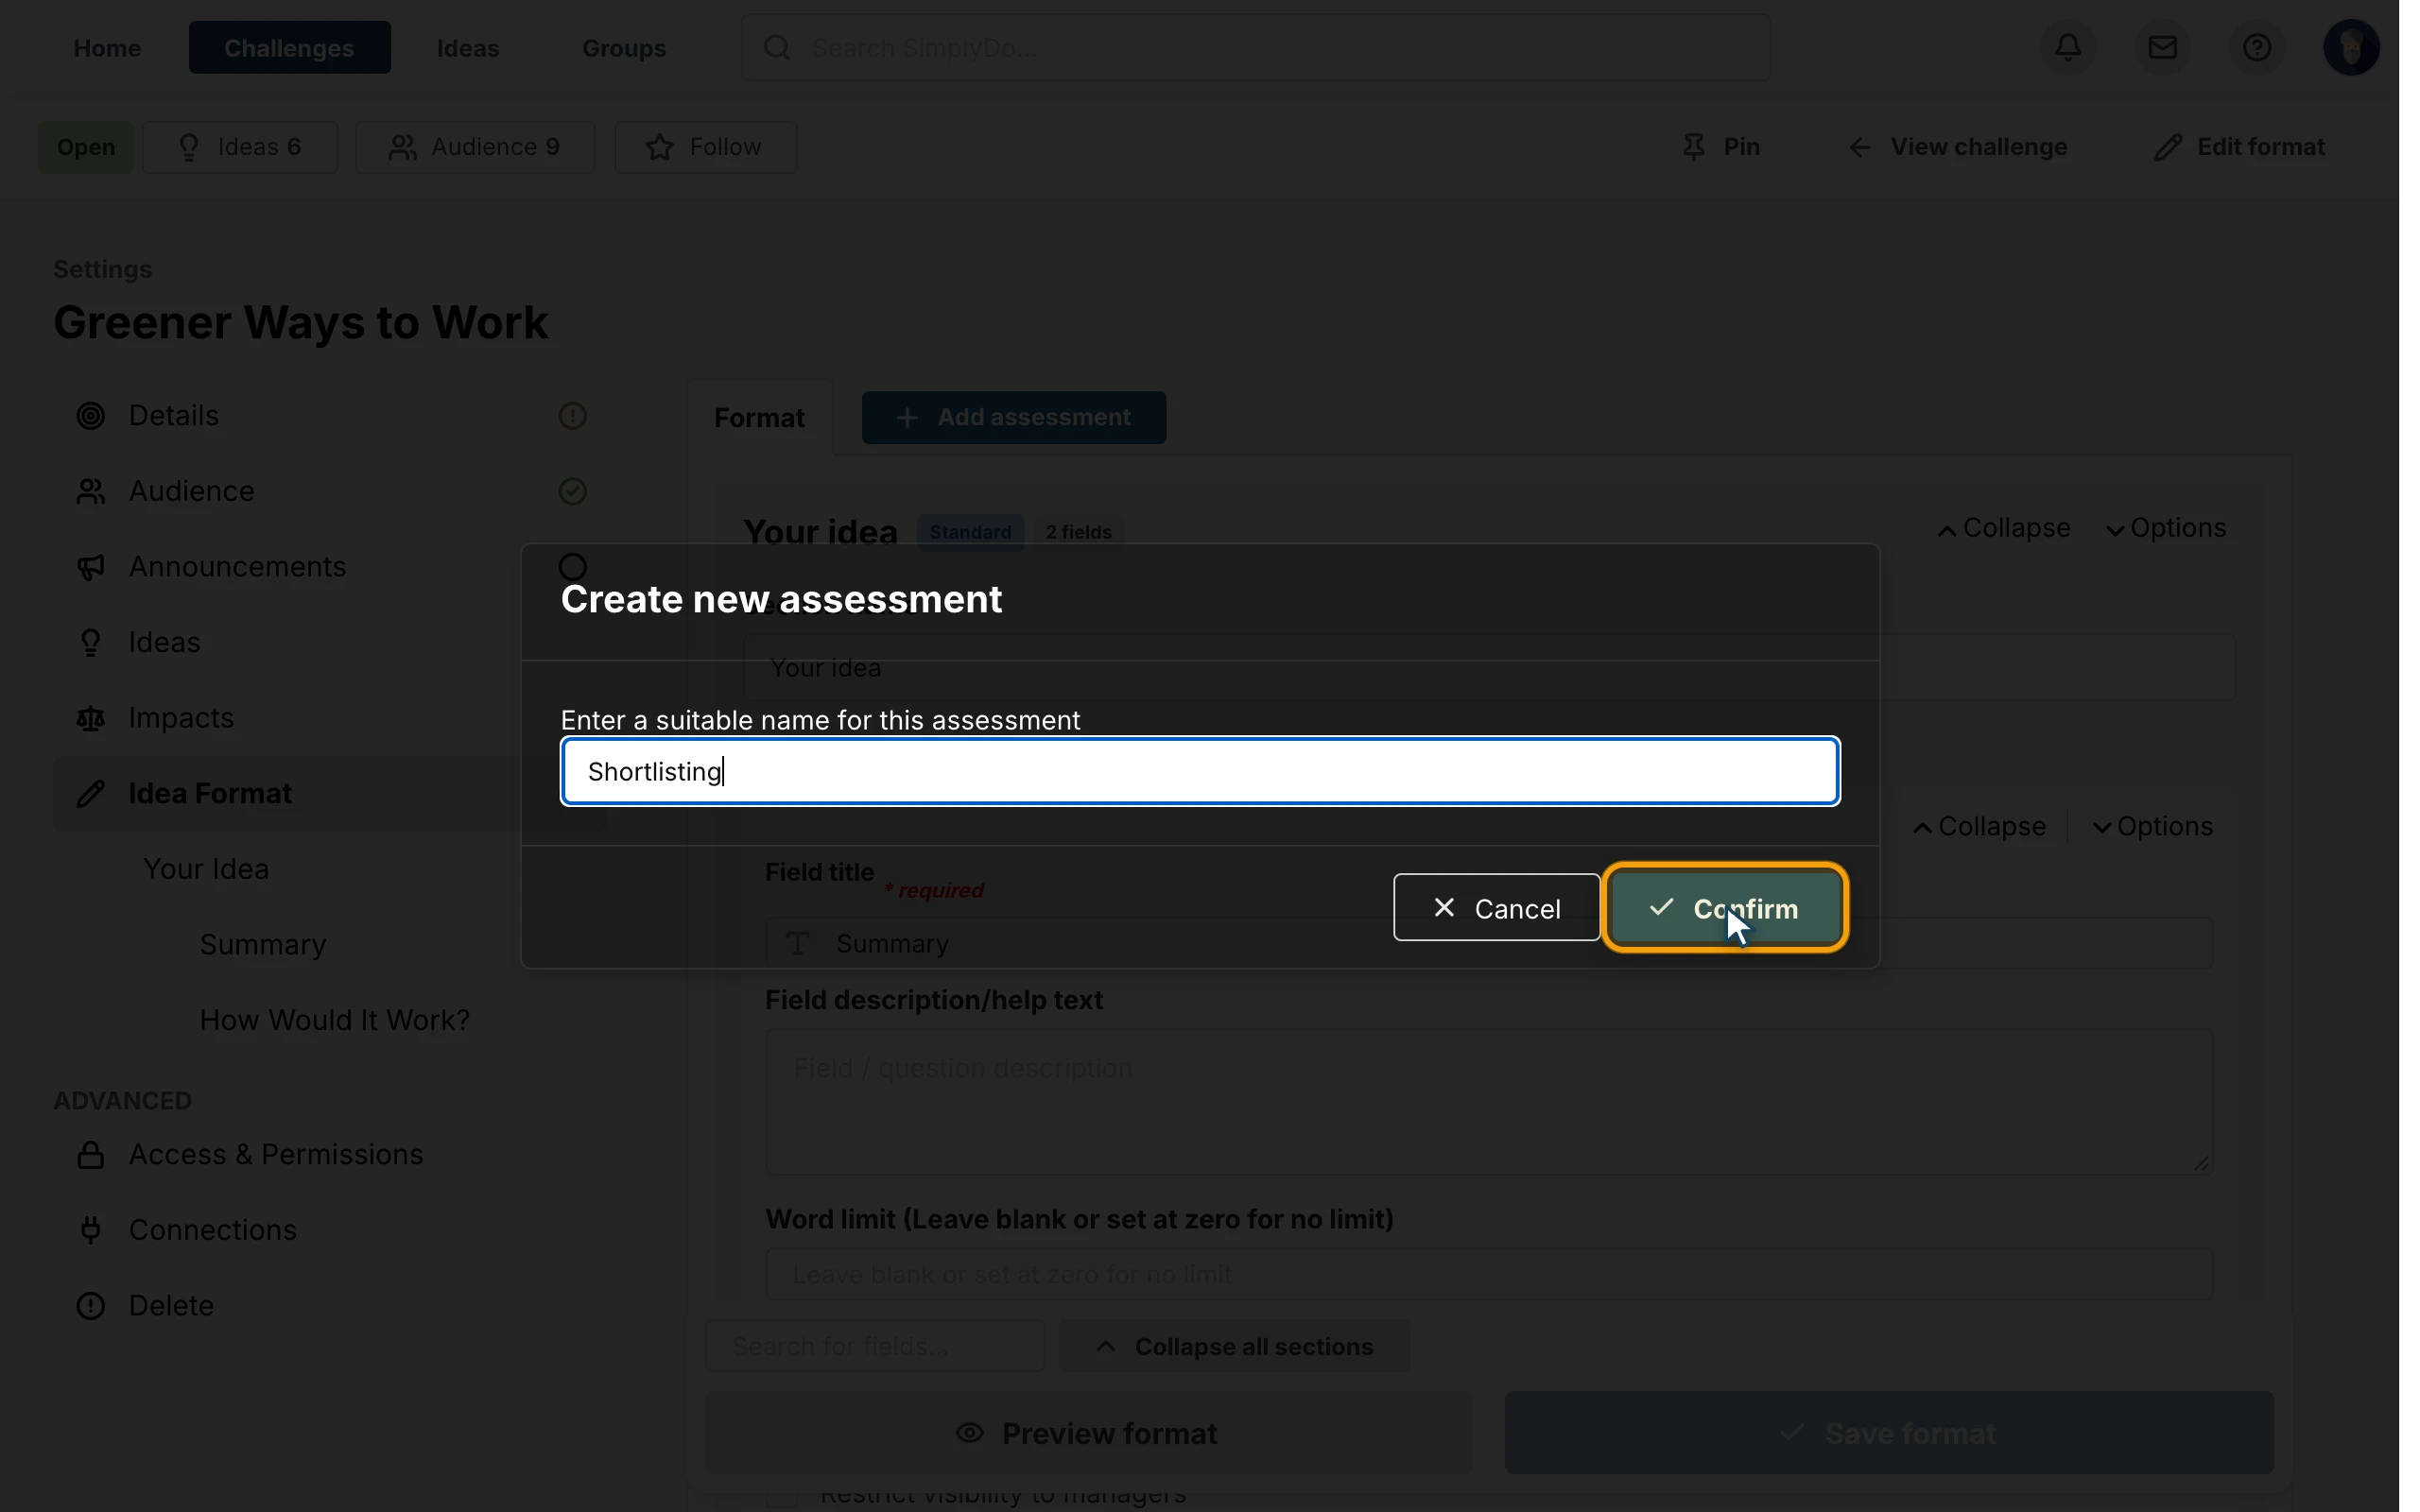Select Idea Format in settings sidebar
This screenshot has height=1512, width=2420.
coord(329,793)
